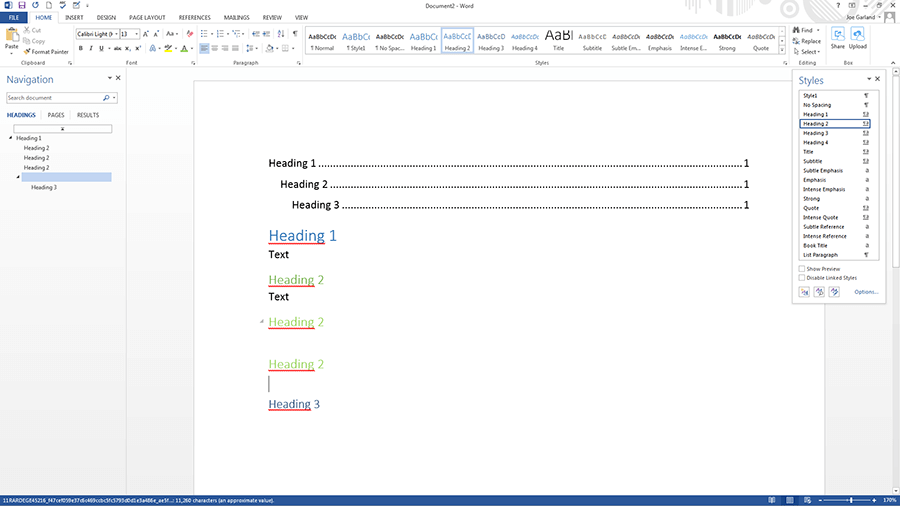Screen dimensions: 900x506
Task: Click the Upload icon in the Box group
Action: point(858,38)
